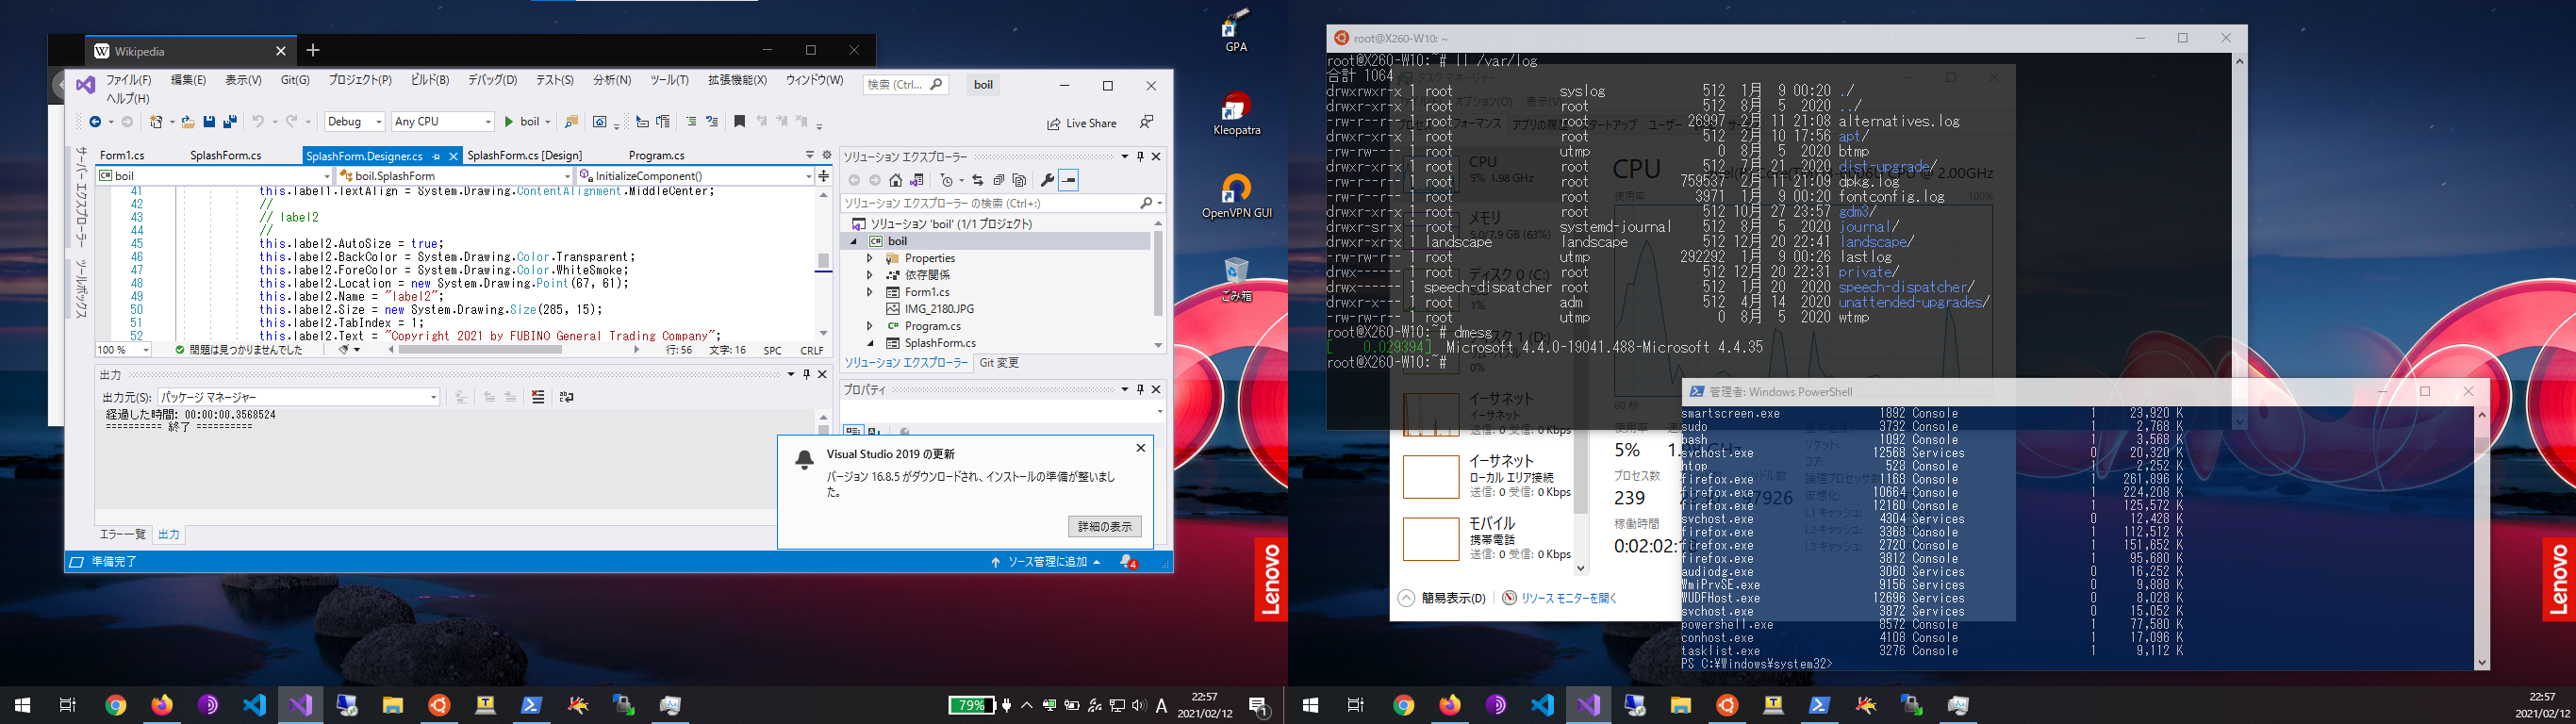
Task: Open リソース モニターを開く link
Action: coord(1560,598)
